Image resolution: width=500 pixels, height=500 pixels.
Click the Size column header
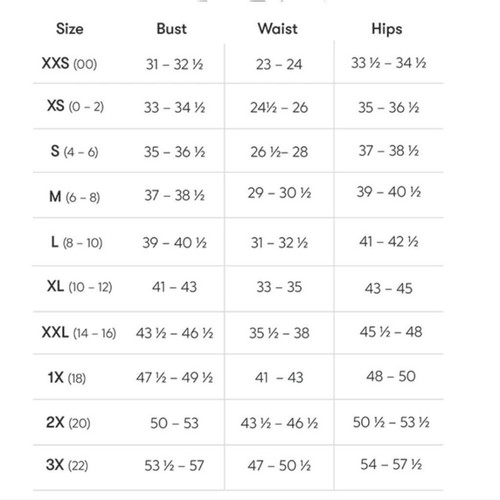[x=70, y=29]
